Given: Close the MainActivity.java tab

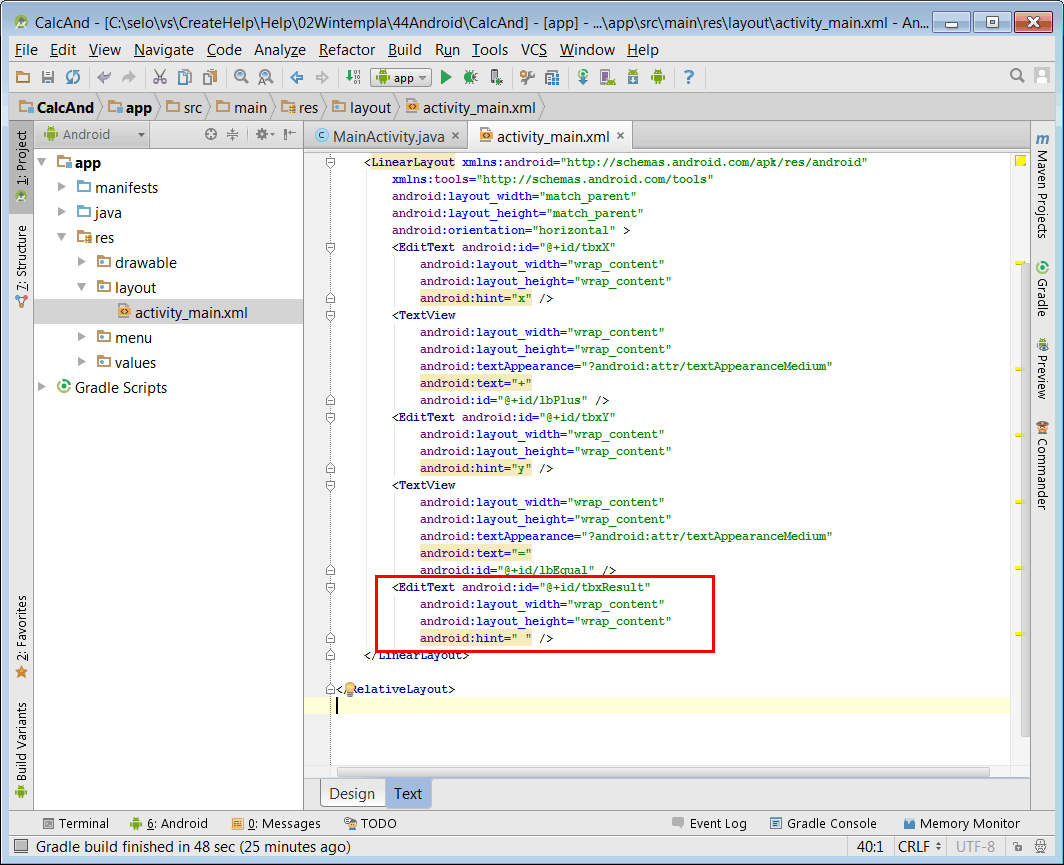Looking at the screenshot, I should click(x=455, y=136).
